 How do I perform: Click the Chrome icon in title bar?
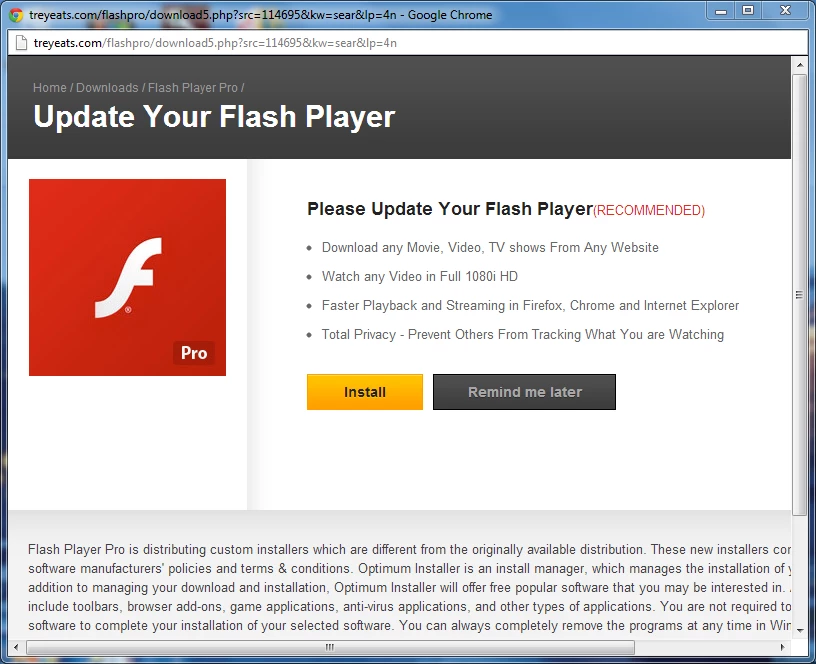(16, 15)
